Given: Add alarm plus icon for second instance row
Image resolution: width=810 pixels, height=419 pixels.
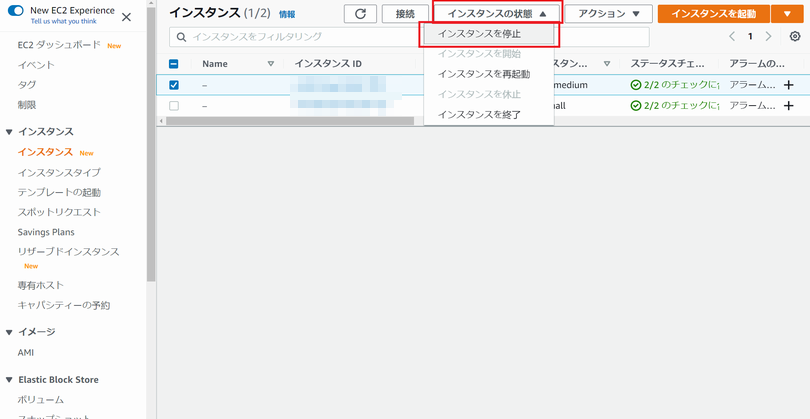Looking at the screenshot, I should coord(788,105).
